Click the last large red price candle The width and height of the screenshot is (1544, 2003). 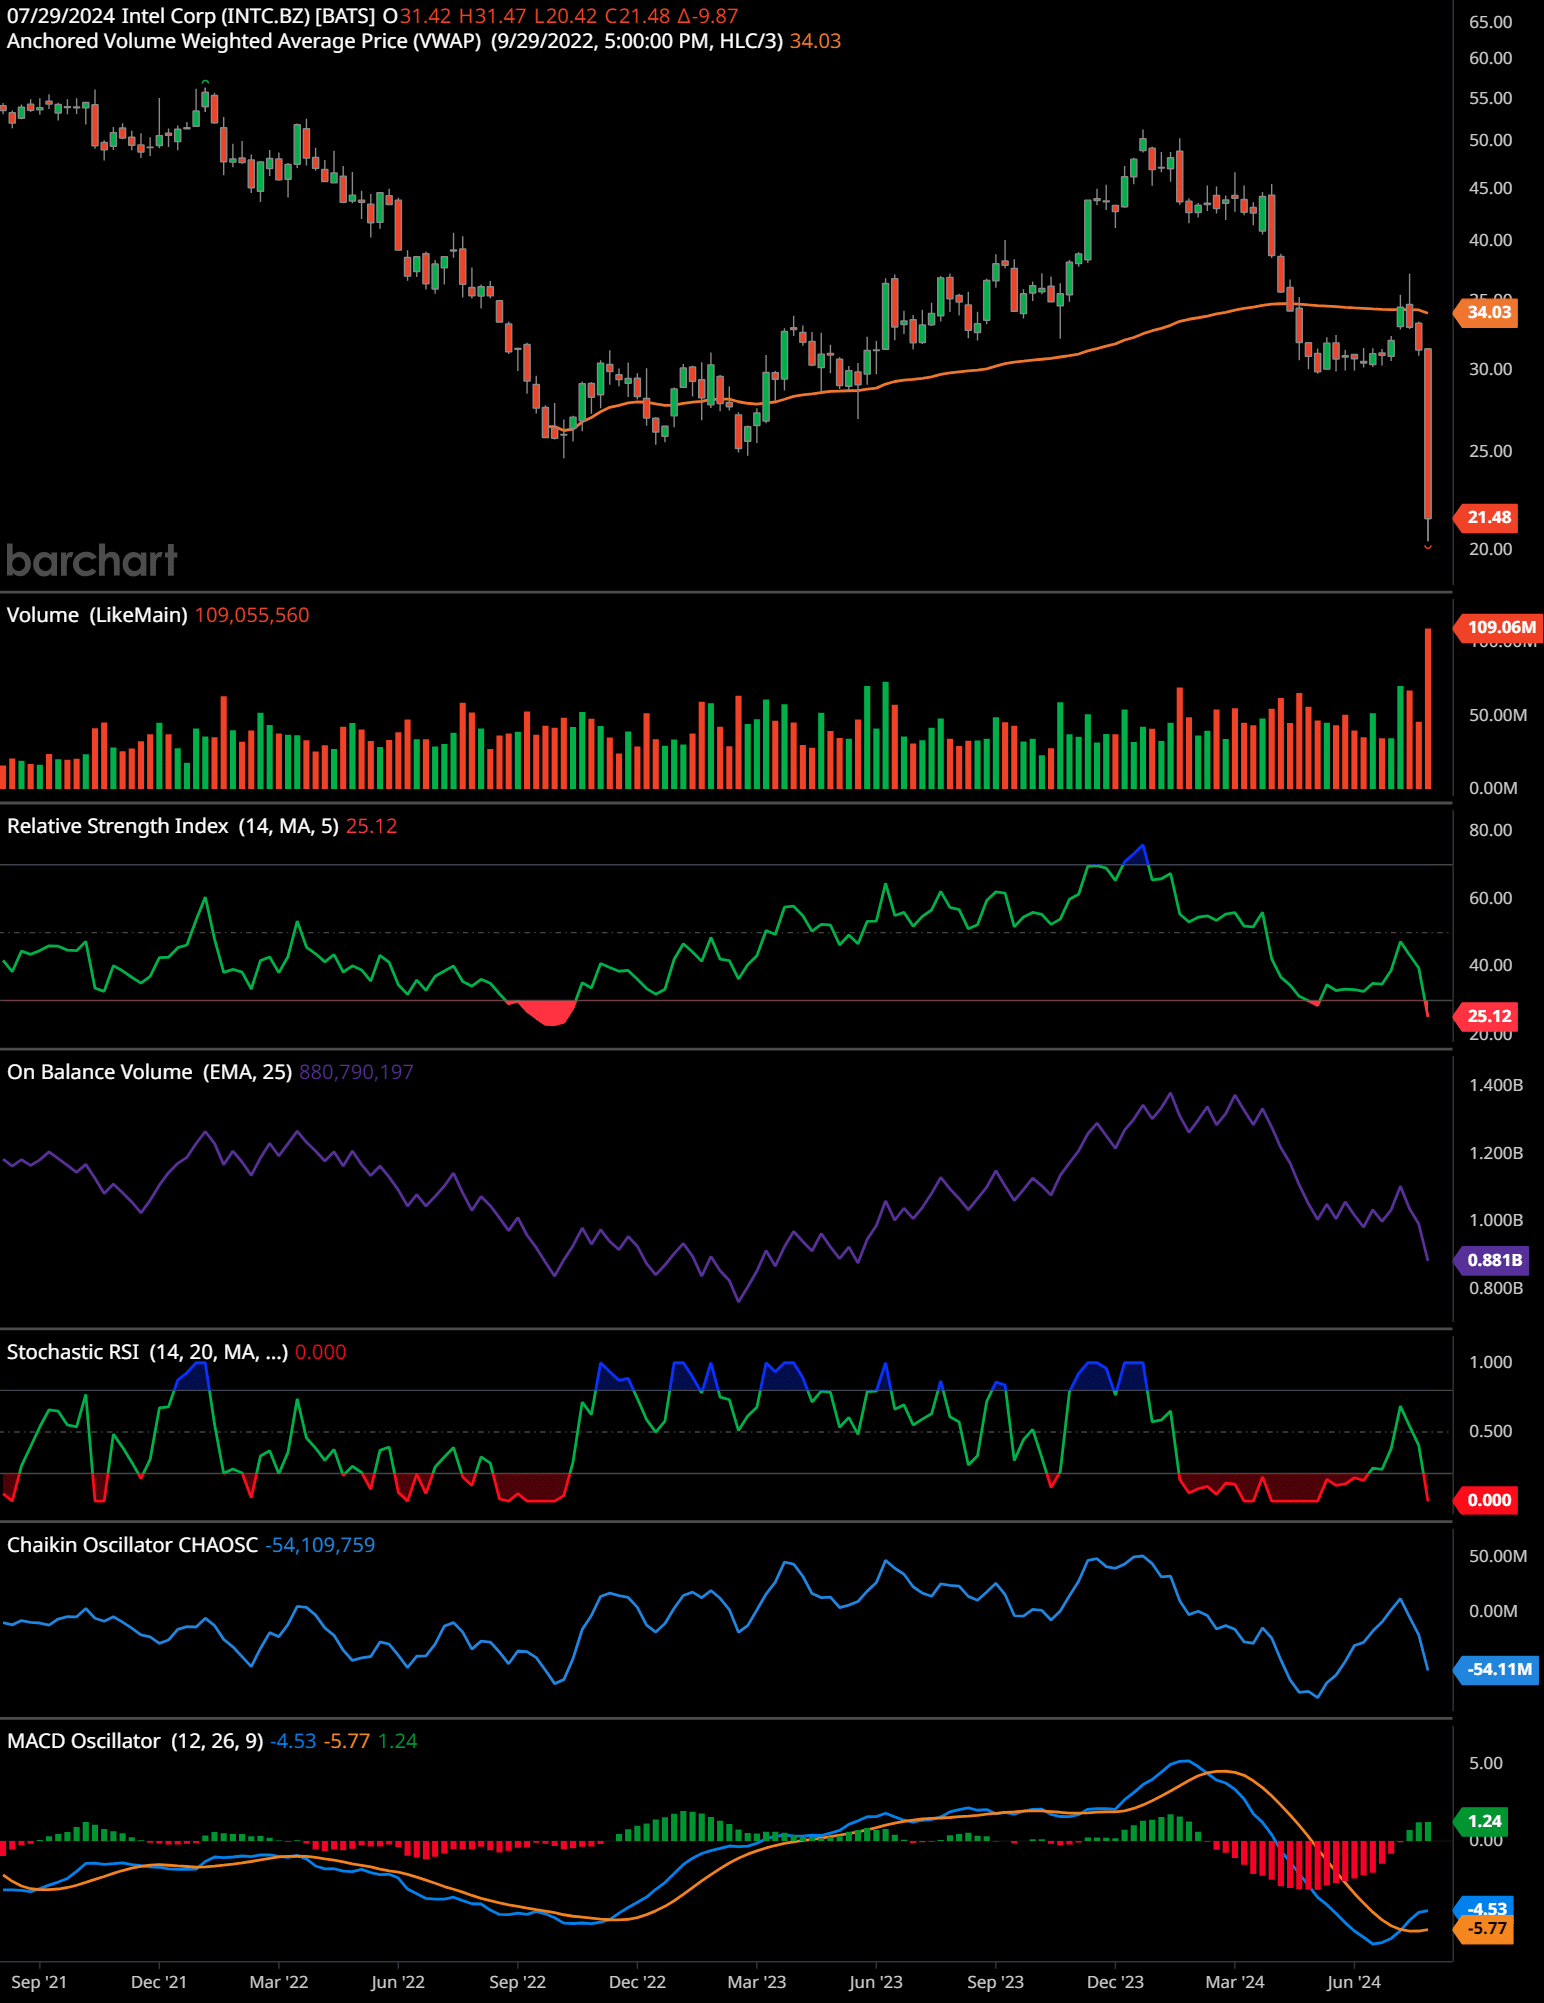click(x=1428, y=433)
